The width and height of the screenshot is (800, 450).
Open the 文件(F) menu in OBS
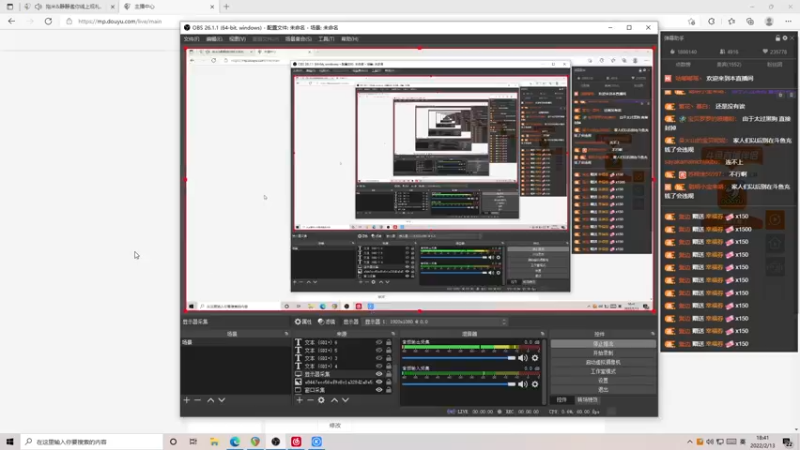pyautogui.click(x=191, y=39)
